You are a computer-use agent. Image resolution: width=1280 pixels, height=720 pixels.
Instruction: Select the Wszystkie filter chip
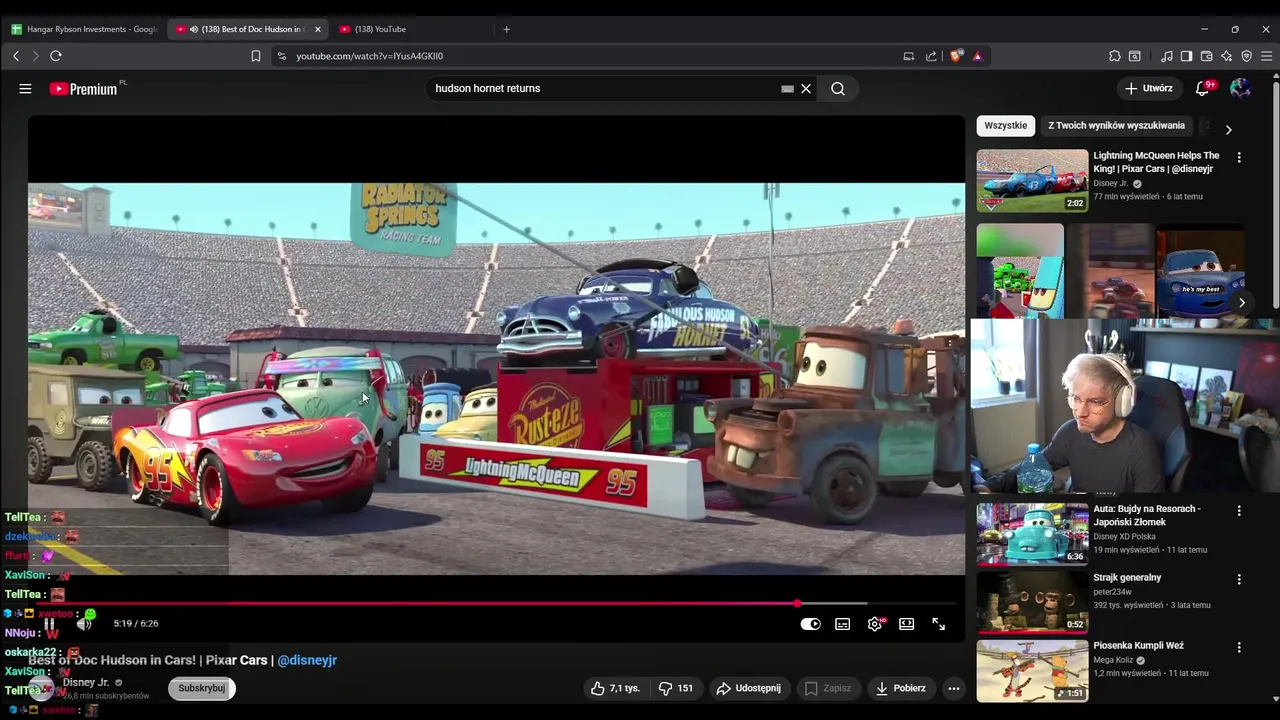(x=1005, y=126)
